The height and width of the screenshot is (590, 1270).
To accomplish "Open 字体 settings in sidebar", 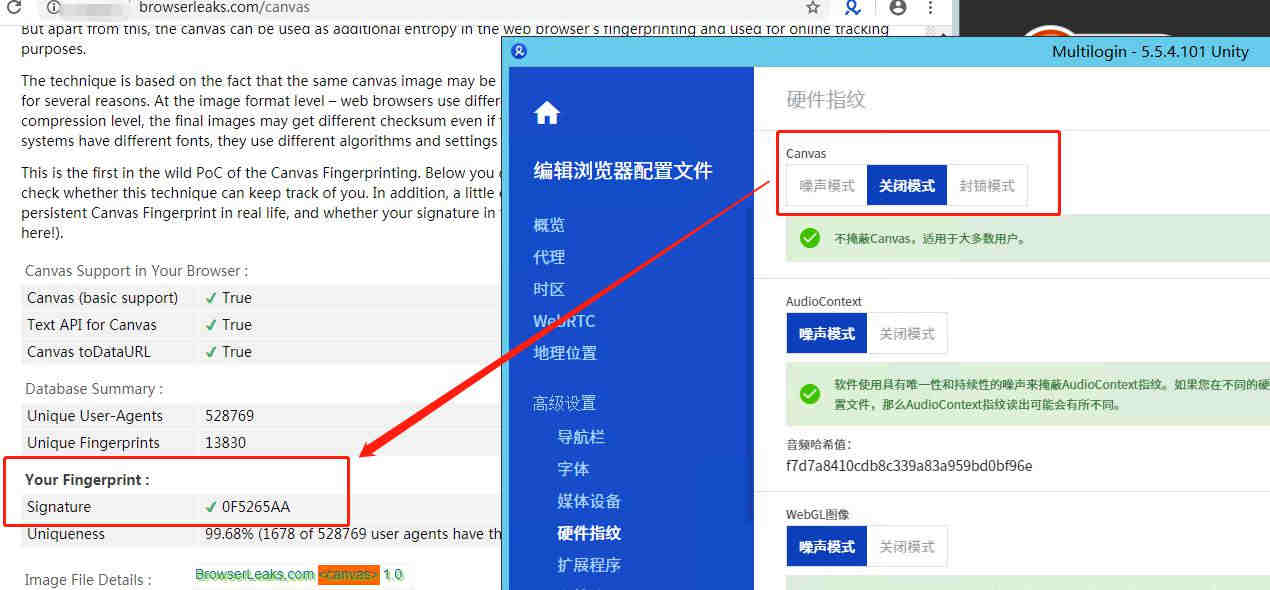I will pos(573,469).
